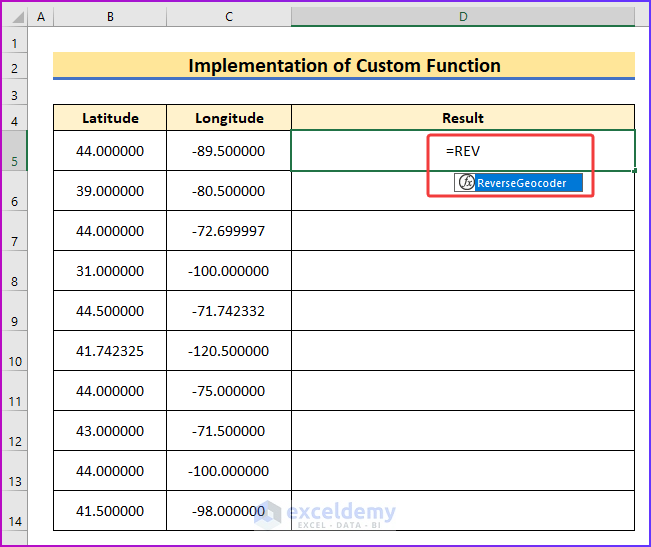Select longitude cell -80.500000
The height and width of the screenshot is (547, 651).
(x=229, y=190)
